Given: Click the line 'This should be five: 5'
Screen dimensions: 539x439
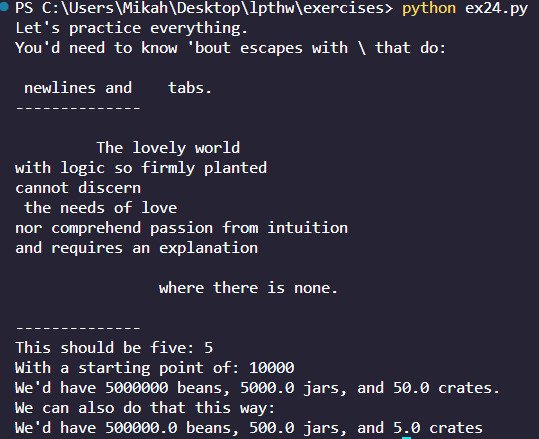Looking at the screenshot, I should [x=114, y=348].
